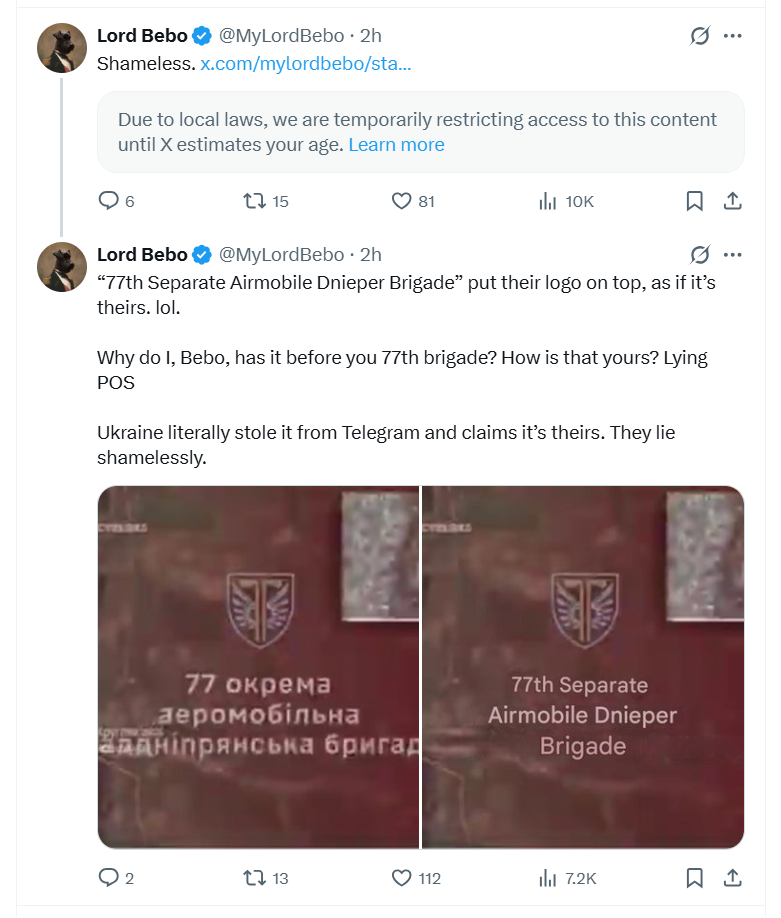Bookmark the 77th Brigade post
Image resolution: width=781 pixels, height=918 pixels.
695,878
